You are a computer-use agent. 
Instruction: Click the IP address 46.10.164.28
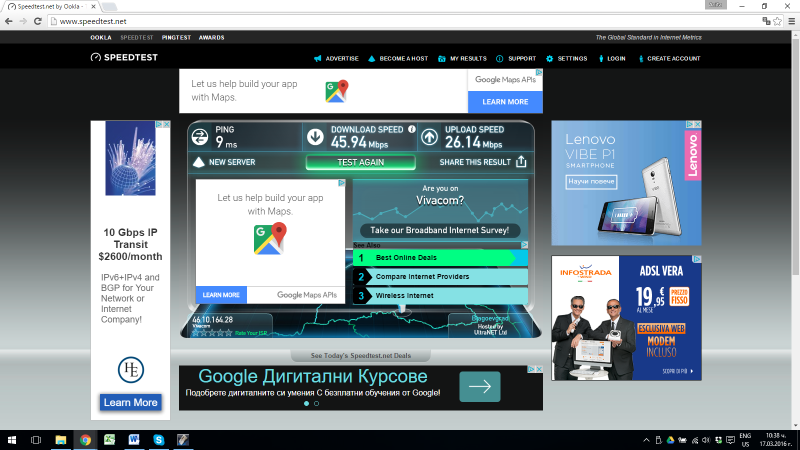(212, 320)
